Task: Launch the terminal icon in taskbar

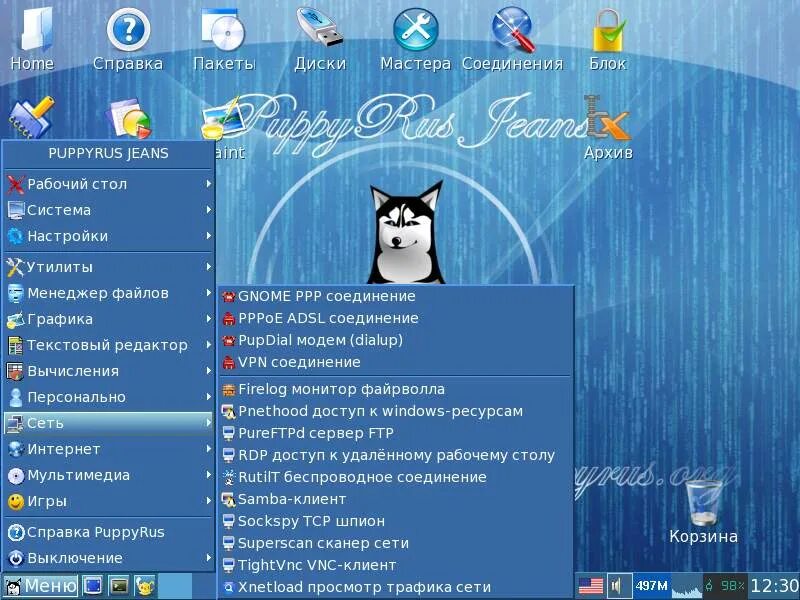Action: 119,586
